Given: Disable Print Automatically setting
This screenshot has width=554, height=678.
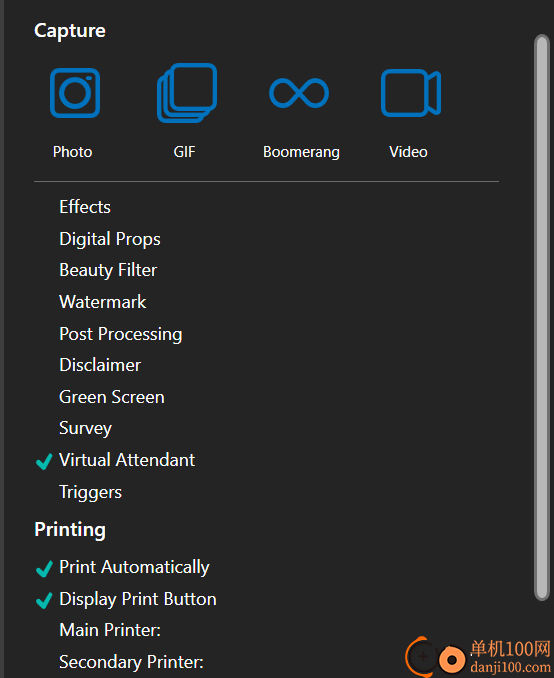Looking at the screenshot, I should [134, 567].
